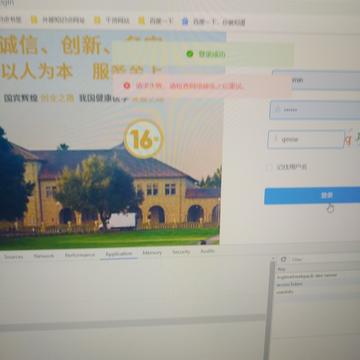Tick the remember username checkbox
The height and width of the screenshot is (360, 360).
tap(269, 167)
